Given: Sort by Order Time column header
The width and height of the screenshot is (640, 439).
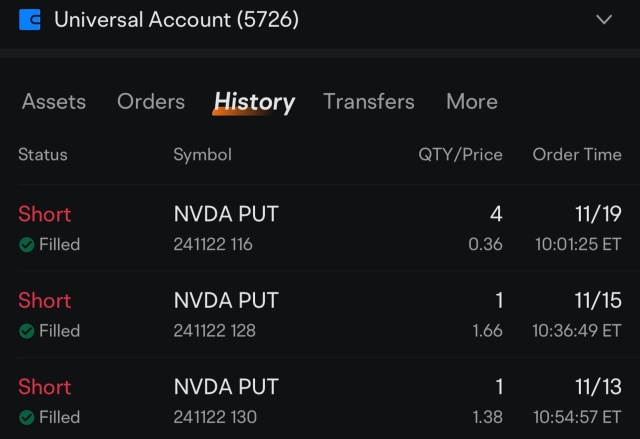Looking at the screenshot, I should tap(577, 155).
